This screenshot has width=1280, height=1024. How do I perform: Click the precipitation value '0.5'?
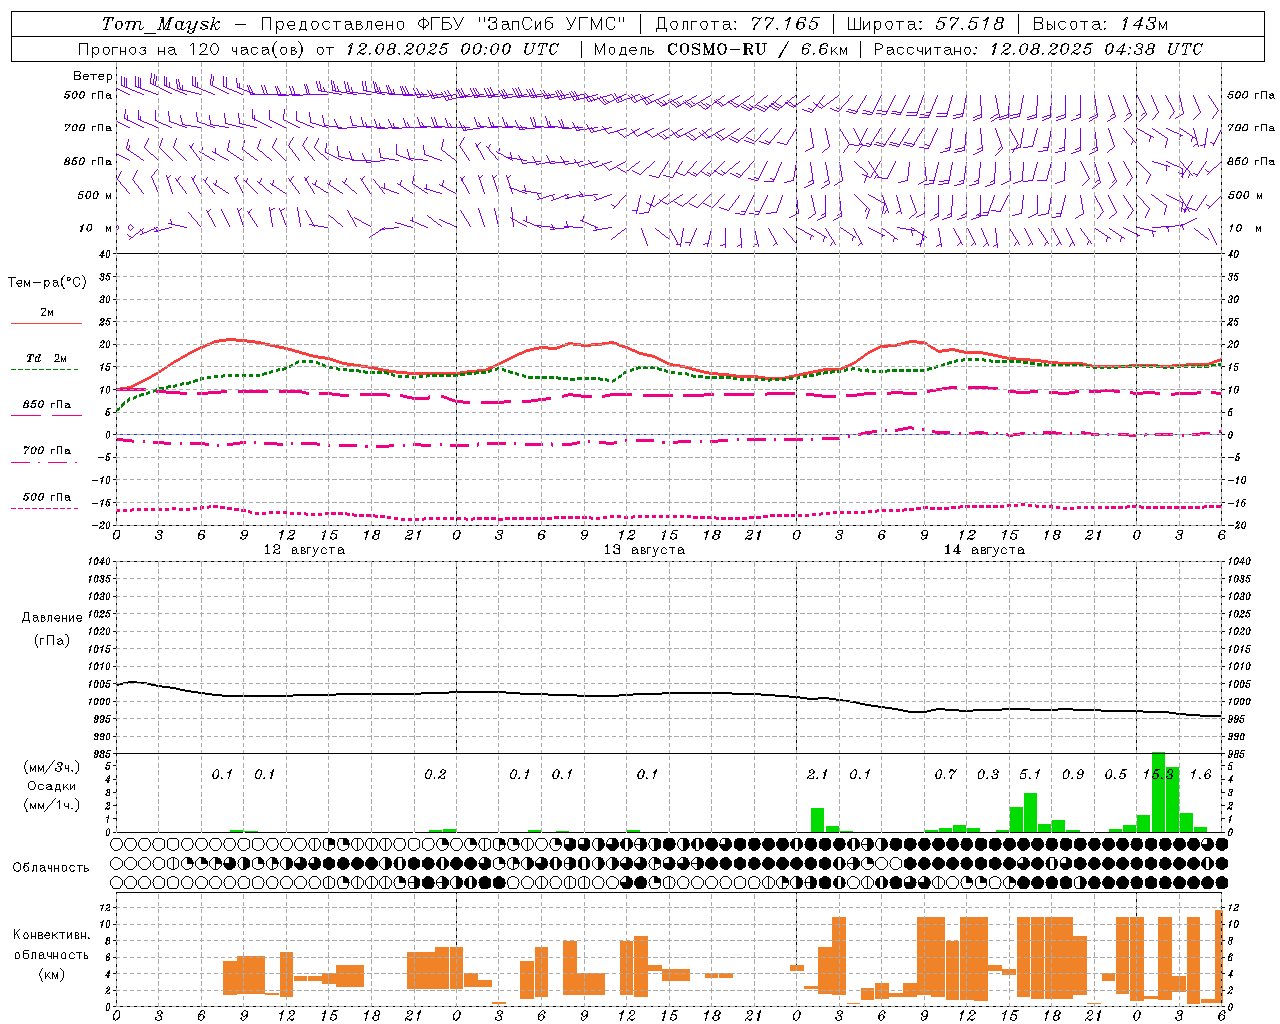pyautogui.click(x=1116, y=775)
